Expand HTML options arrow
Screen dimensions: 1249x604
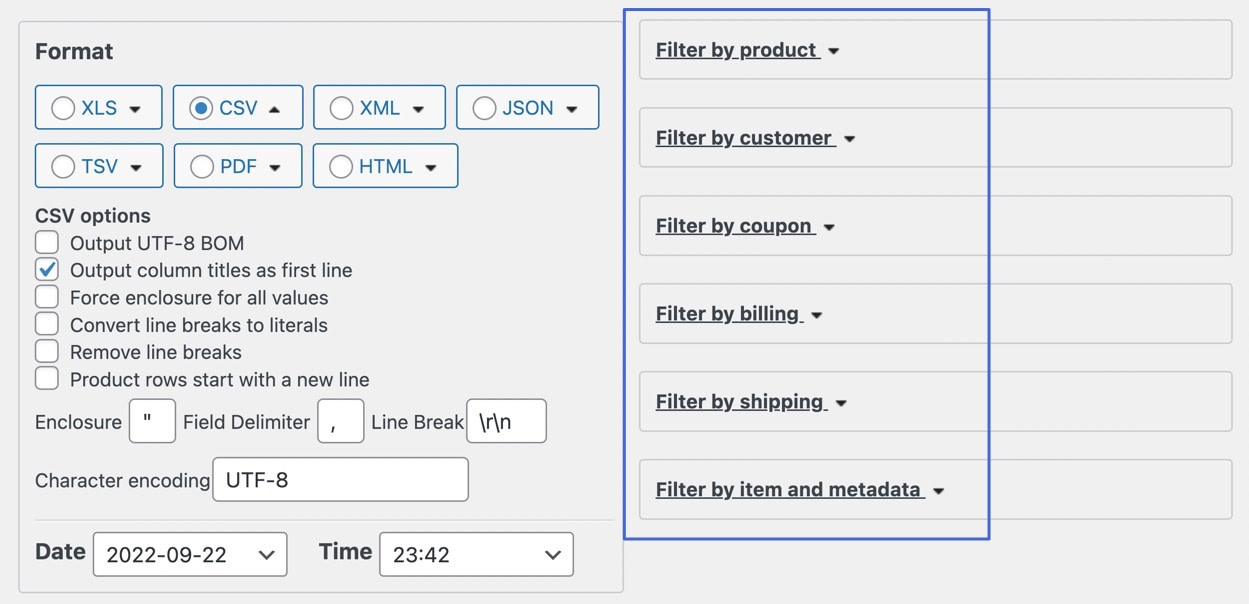(x=431, y=168)
